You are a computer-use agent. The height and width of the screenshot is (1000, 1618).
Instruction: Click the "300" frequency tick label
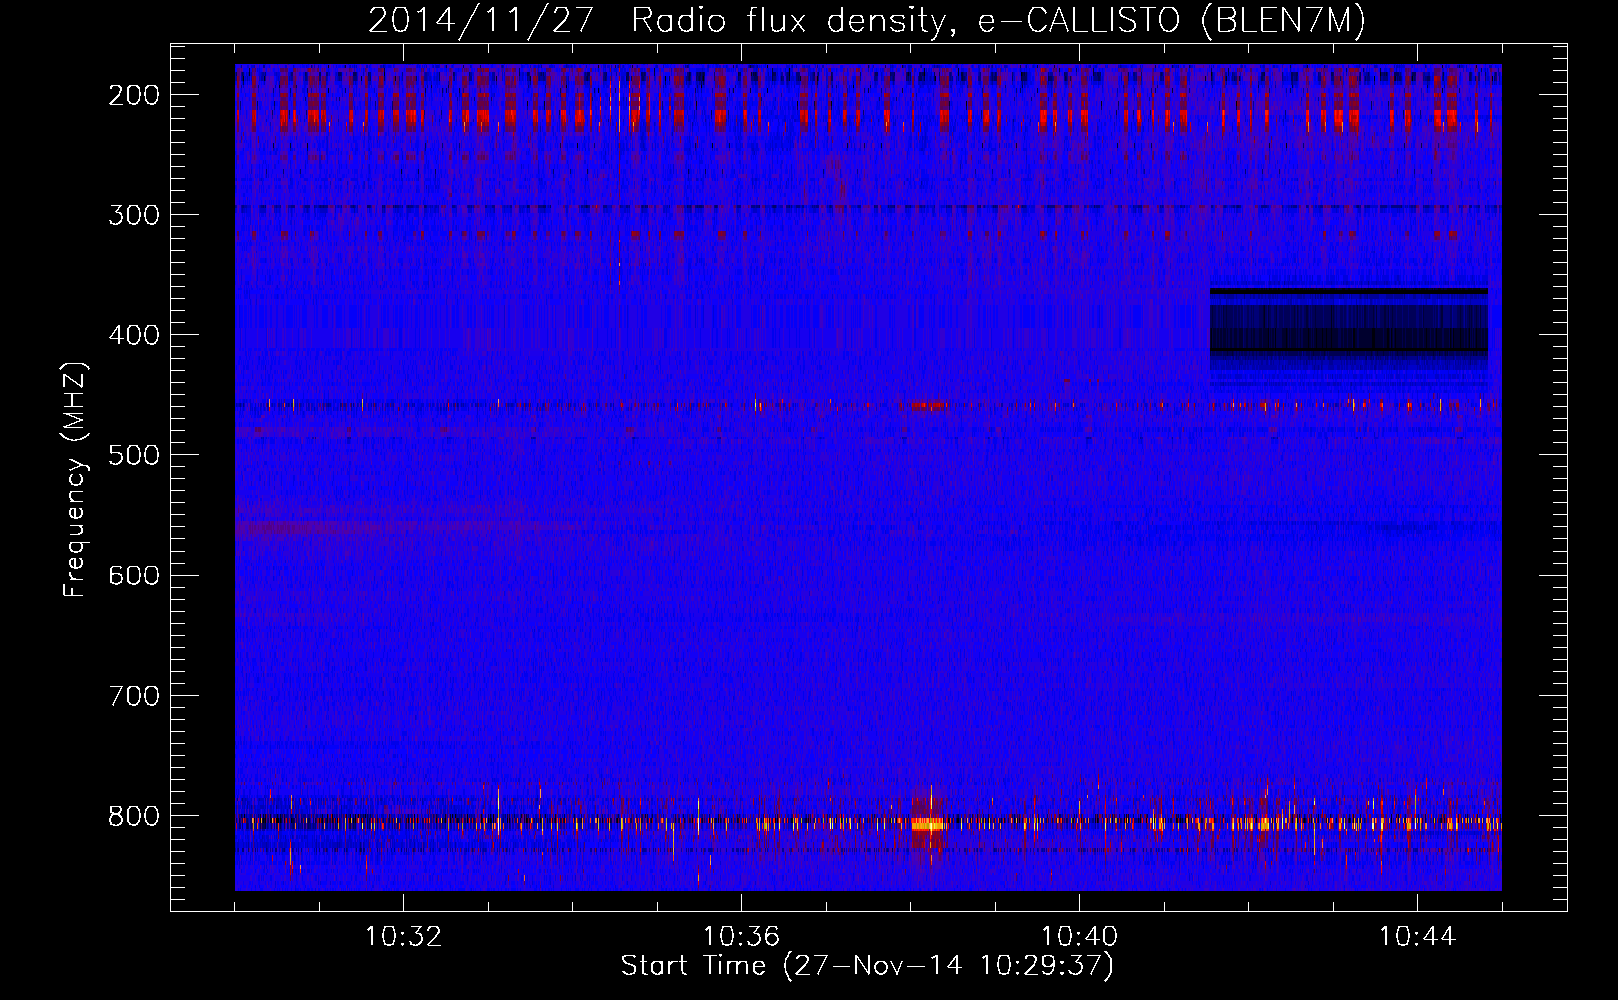click(134, 215)
